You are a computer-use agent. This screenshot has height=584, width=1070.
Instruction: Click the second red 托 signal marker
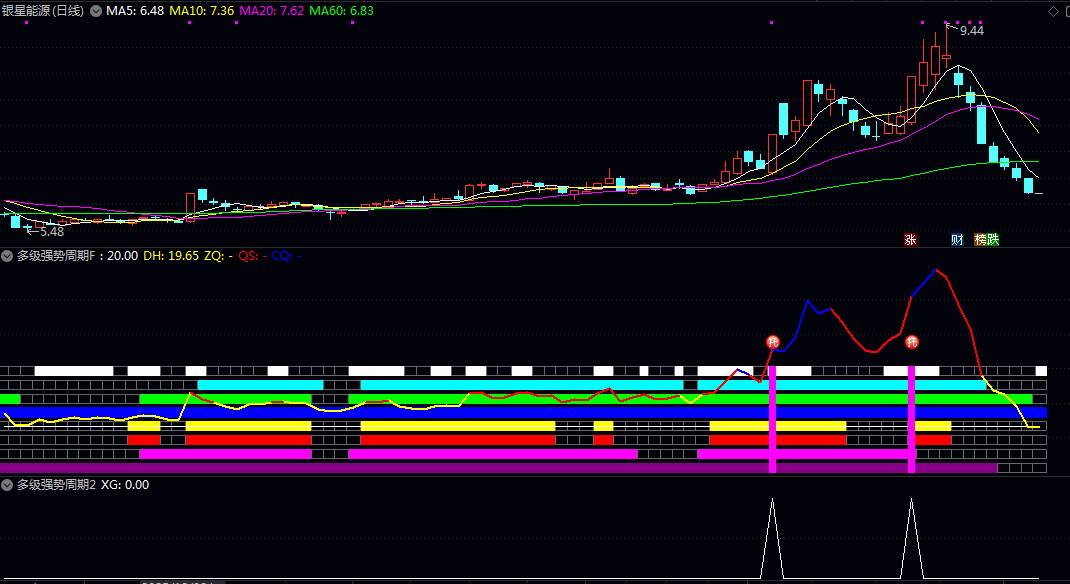(912, 342)
